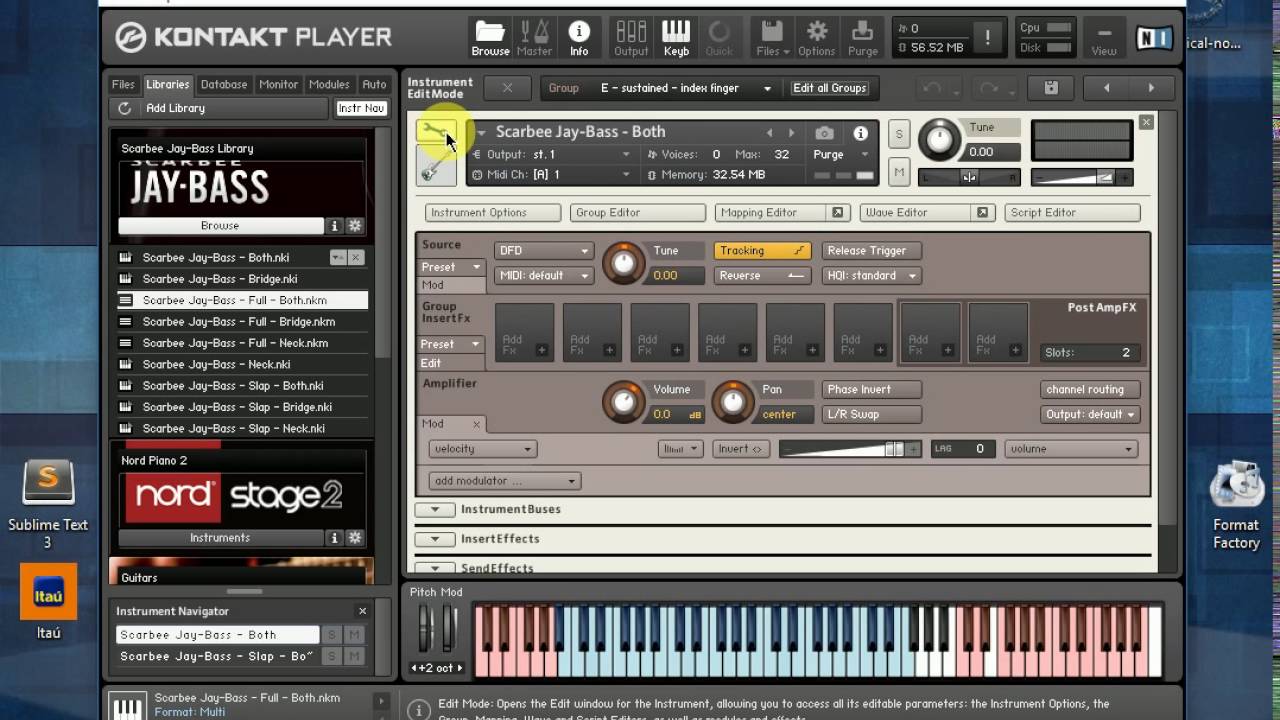Switch to the Modules tab

[329, 85]
